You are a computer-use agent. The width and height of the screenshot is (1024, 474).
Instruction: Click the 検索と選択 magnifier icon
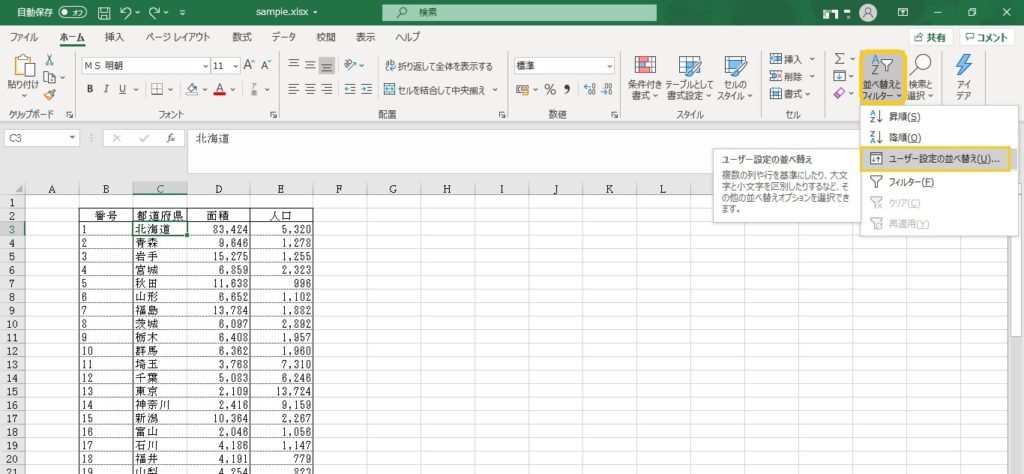(922, 77)
